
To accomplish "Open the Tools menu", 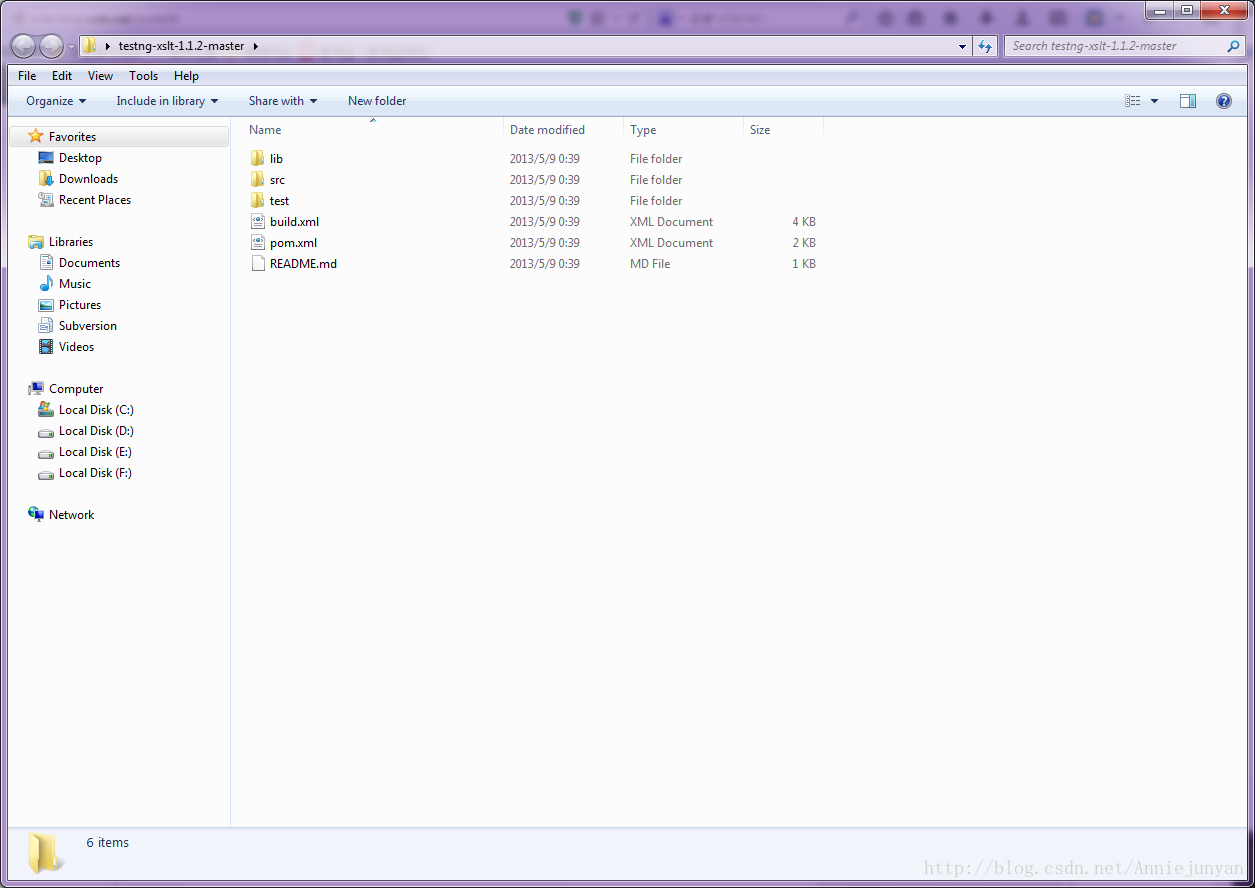I will click(143, 76).
